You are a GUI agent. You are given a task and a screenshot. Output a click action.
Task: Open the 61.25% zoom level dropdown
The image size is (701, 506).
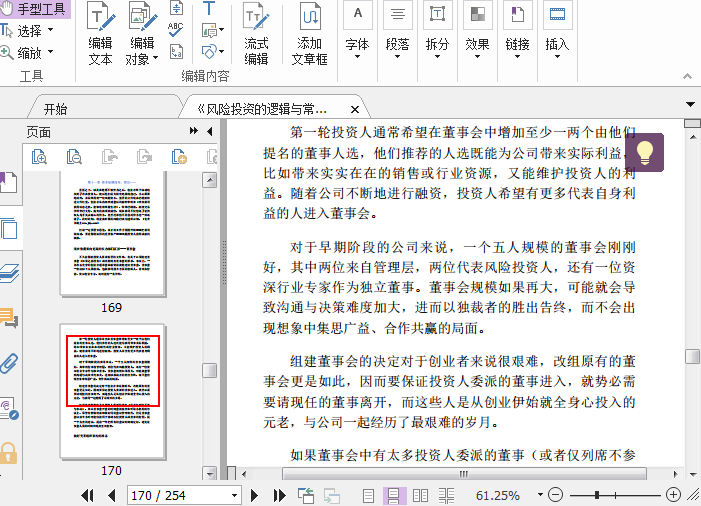540,495
